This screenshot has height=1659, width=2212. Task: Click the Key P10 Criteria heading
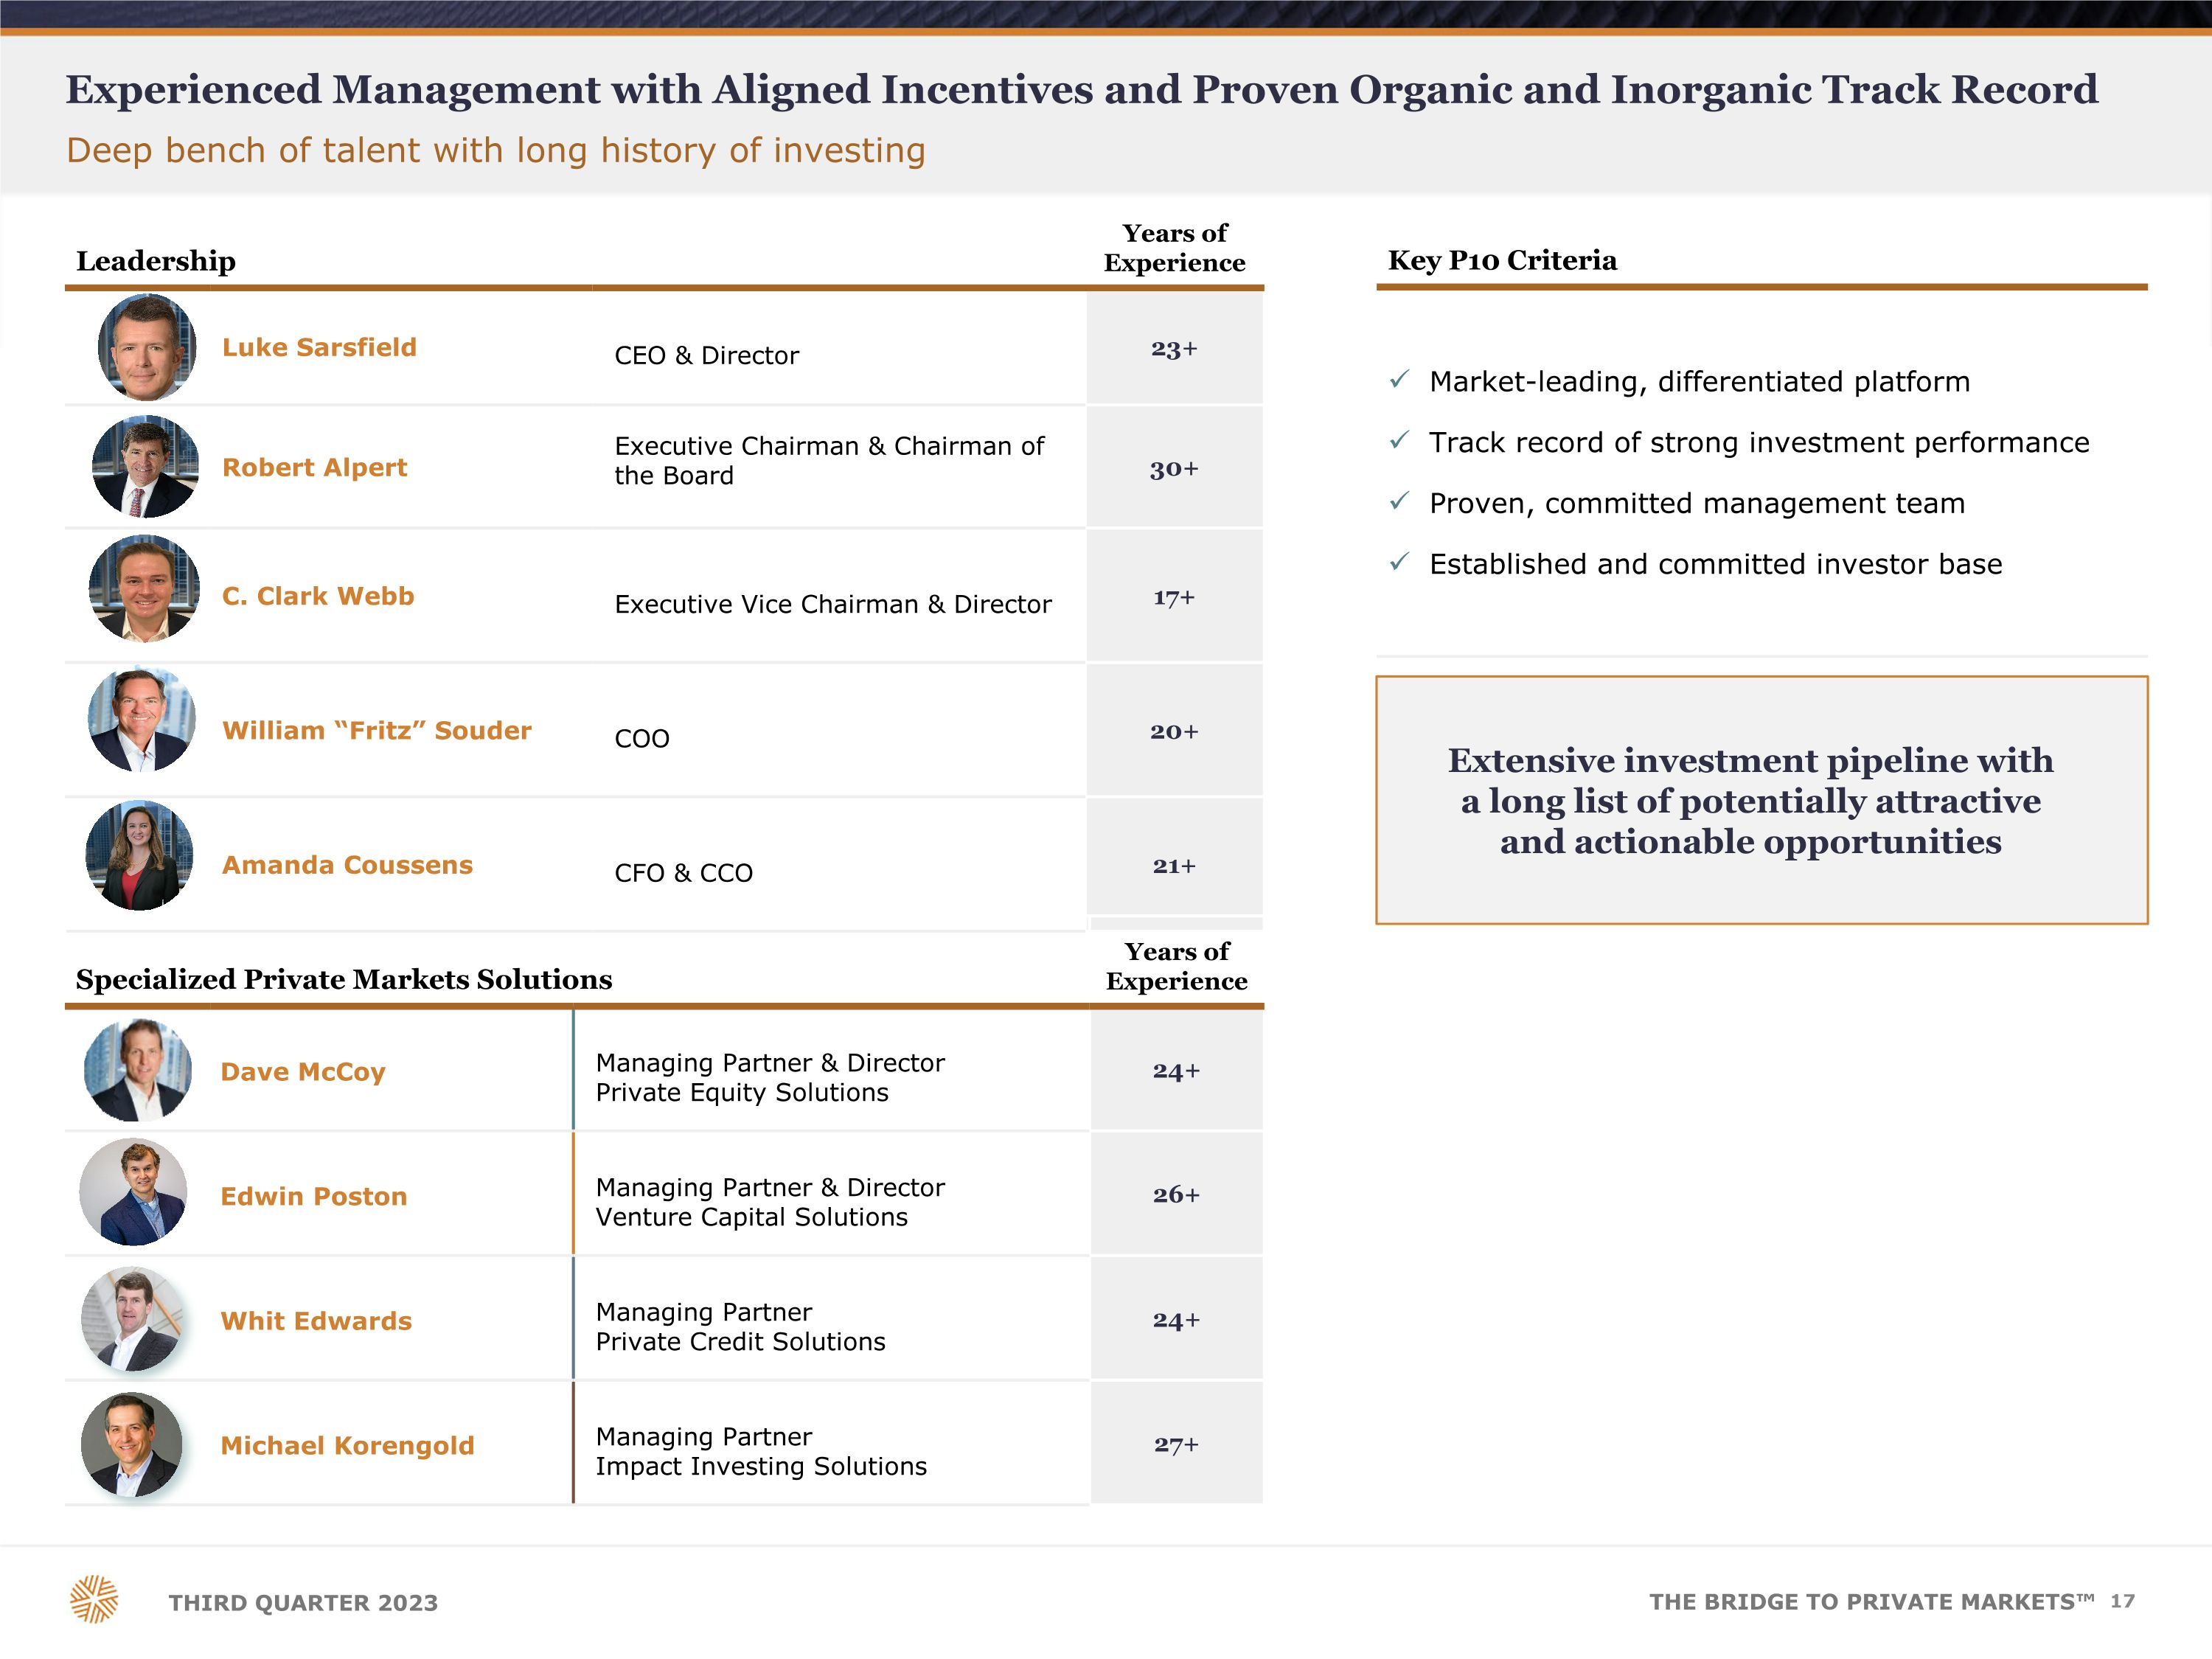pos(1502,260)
